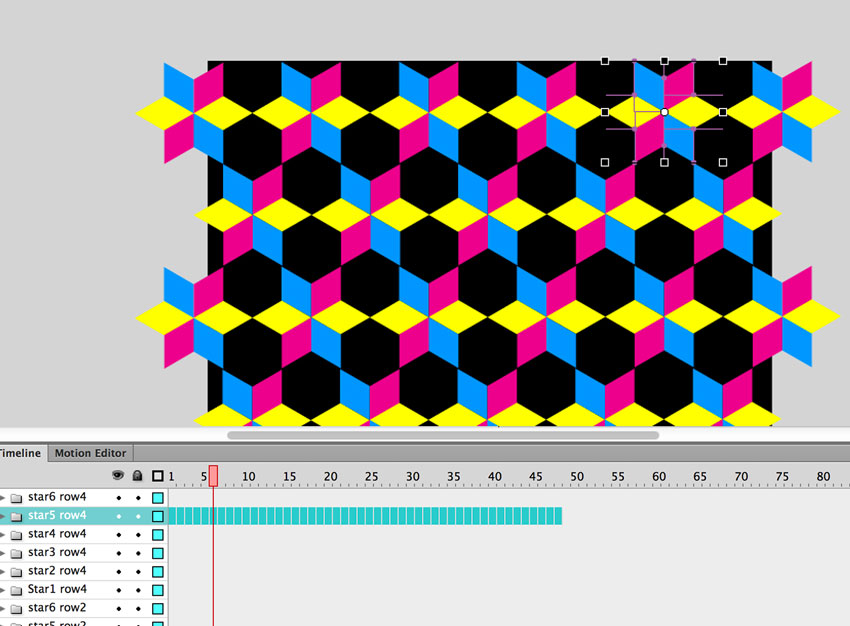This screenshot has width=850, height=626.
Task: Toggle lock dot of star6 row2 layer
Action: 138,609
